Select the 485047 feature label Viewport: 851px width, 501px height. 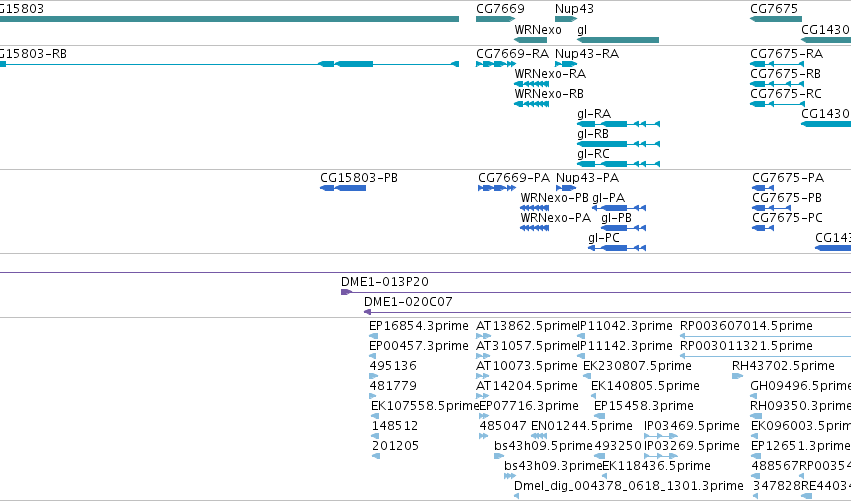click(x=503, y=427)
